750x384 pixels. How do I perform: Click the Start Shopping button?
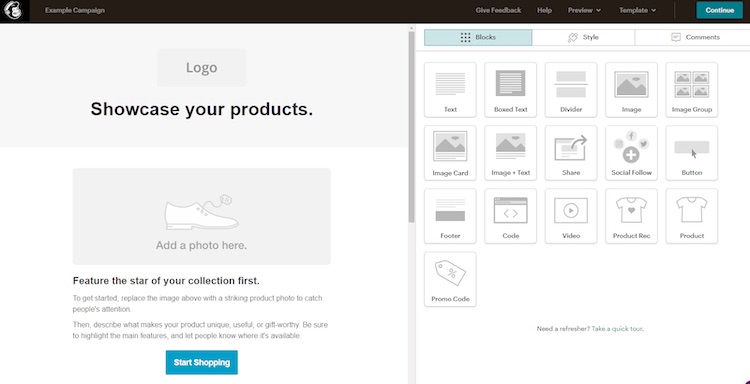201,362
